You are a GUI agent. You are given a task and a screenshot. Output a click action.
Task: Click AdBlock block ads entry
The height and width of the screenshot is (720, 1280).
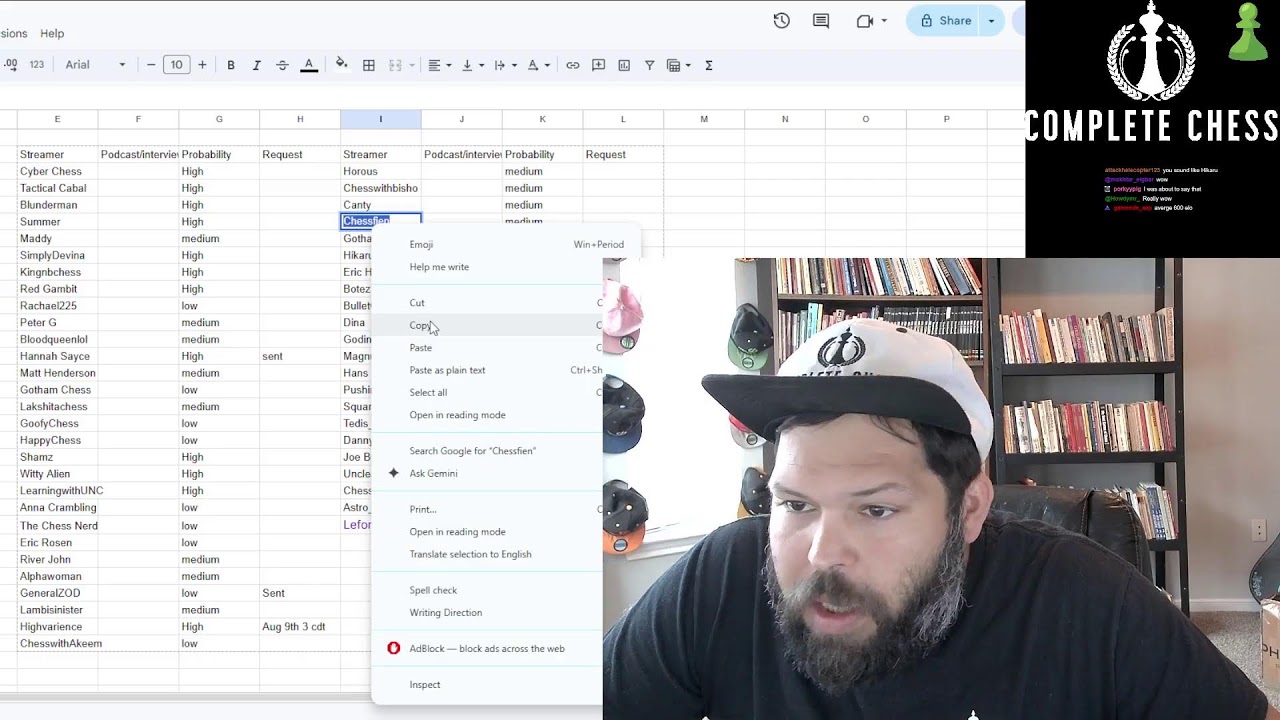click(x=487, y=648)
